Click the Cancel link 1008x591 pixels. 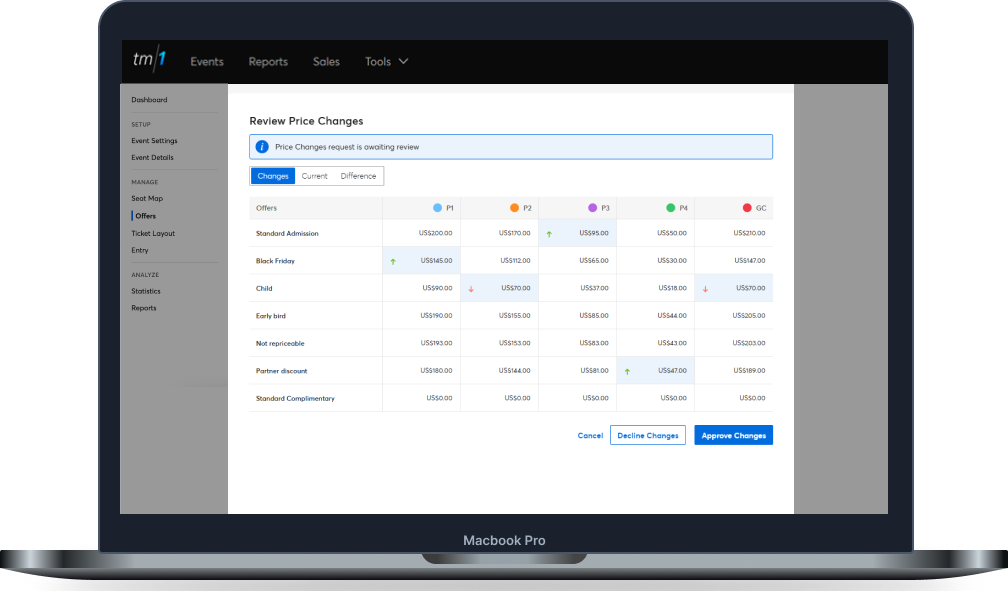[590, 436]
